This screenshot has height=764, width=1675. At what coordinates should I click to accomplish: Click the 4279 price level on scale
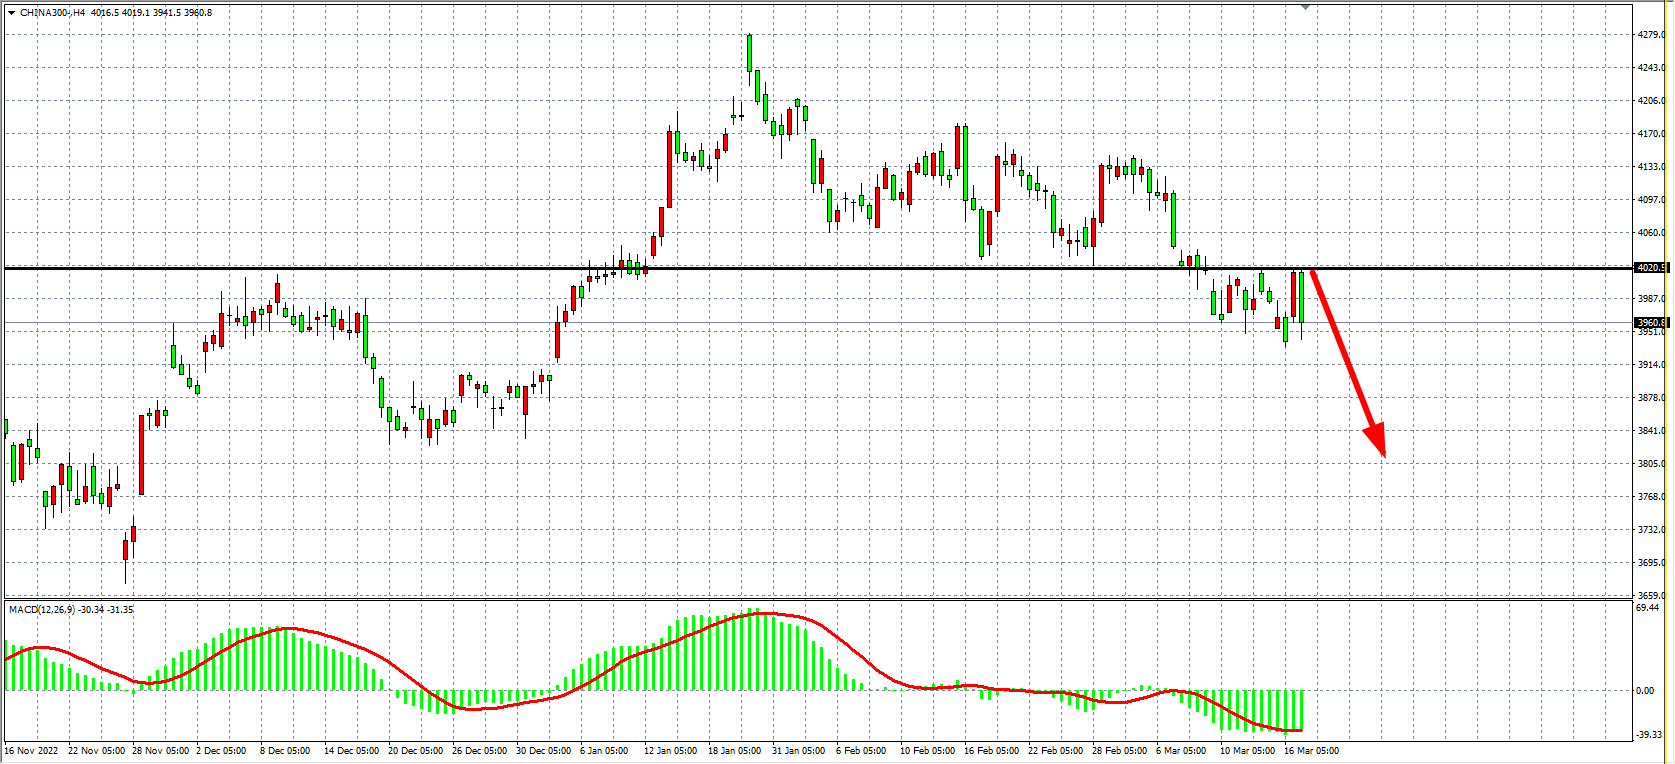point(1650,35)
